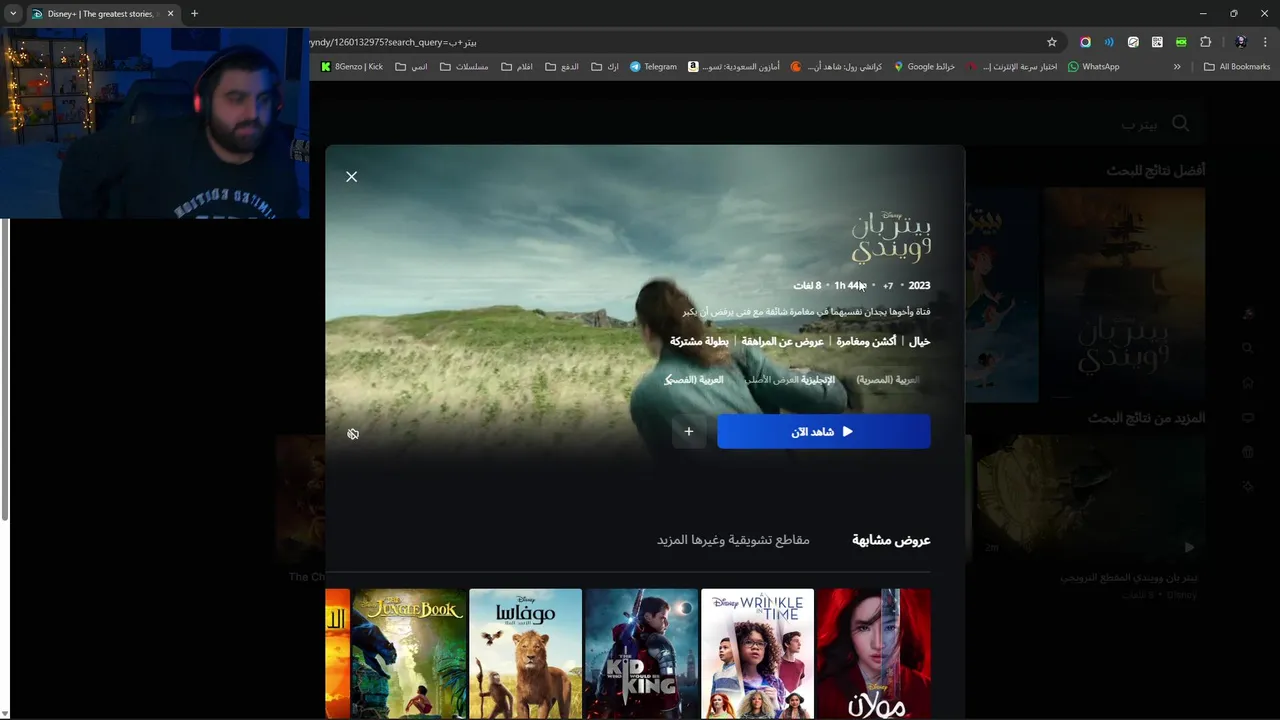
Task: Click the magnifier icon beside the search field
Action: click(1181, 123)
